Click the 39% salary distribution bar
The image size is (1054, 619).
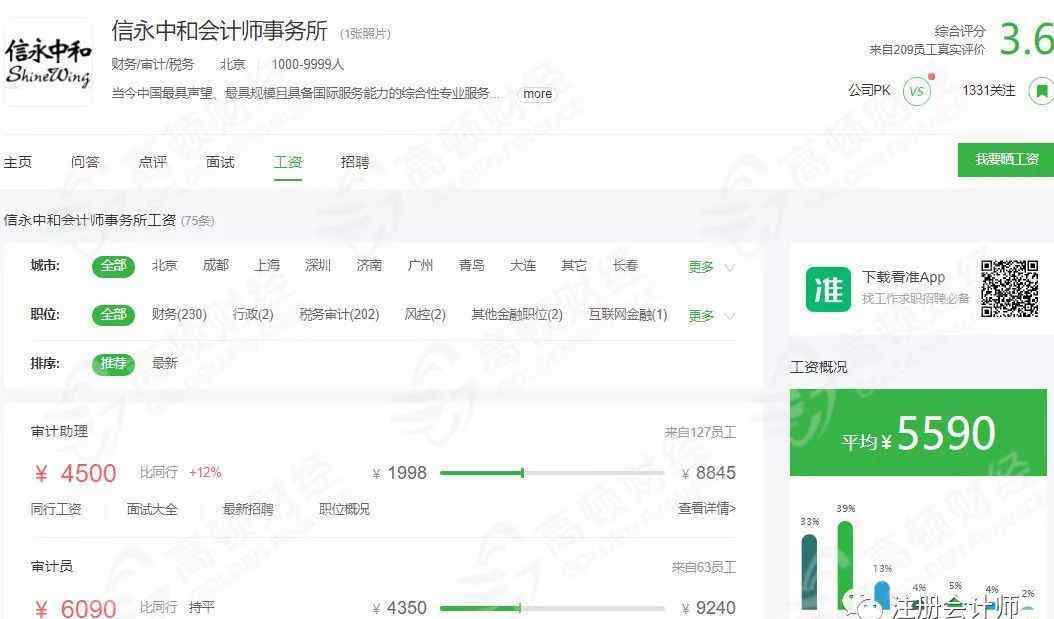tap(845, 565)
